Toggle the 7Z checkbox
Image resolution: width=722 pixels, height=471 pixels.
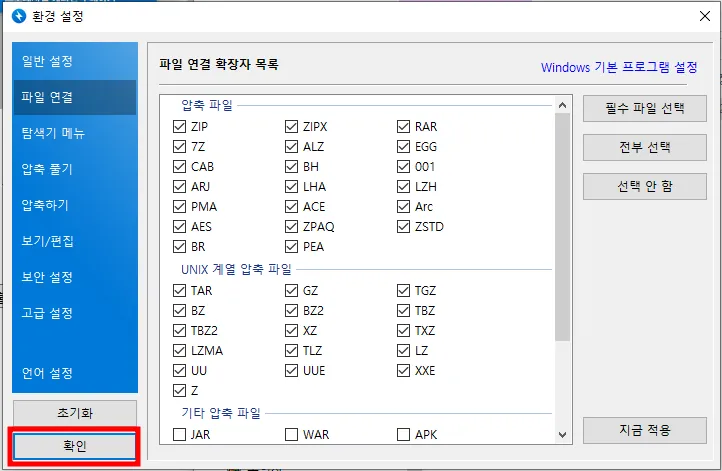(x=179, y=146)
